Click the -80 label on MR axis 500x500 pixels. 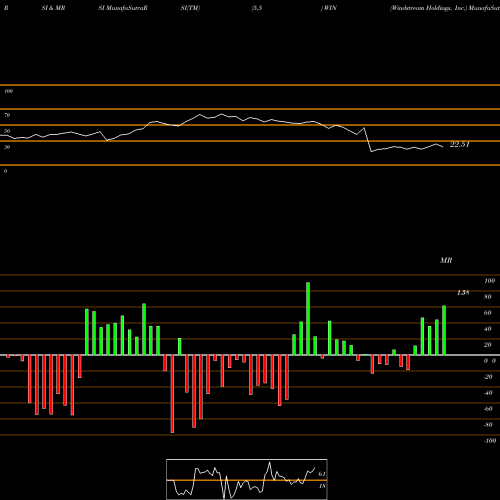[488, 425]
